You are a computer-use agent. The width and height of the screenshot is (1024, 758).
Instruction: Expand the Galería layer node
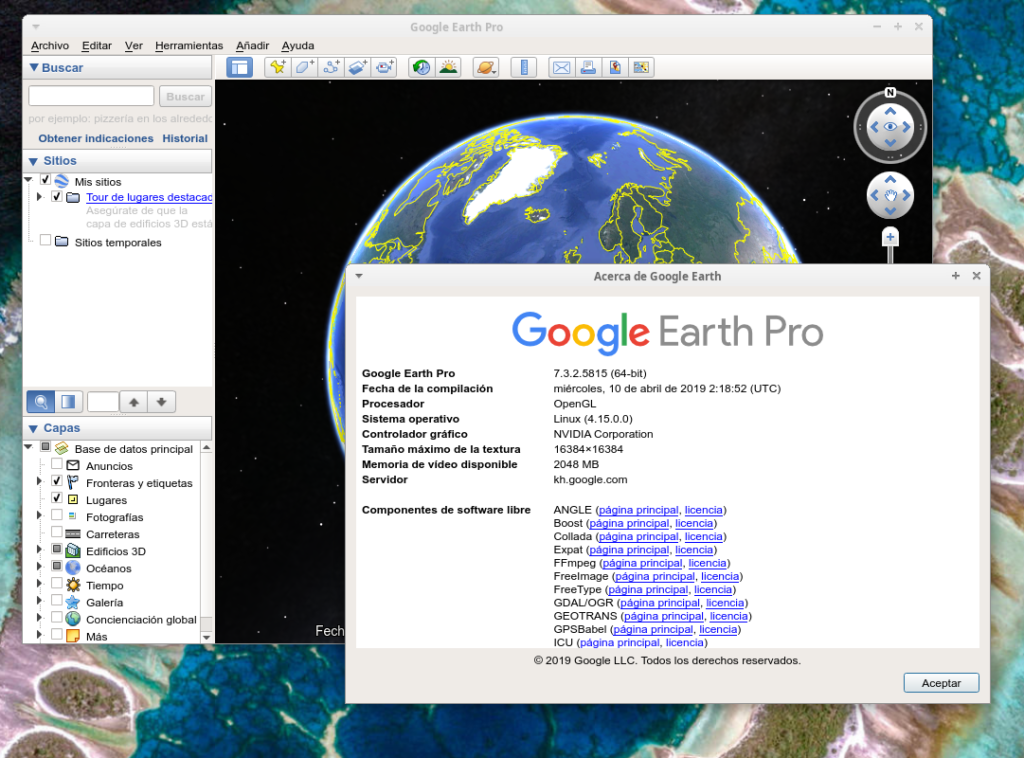(40, 601)
